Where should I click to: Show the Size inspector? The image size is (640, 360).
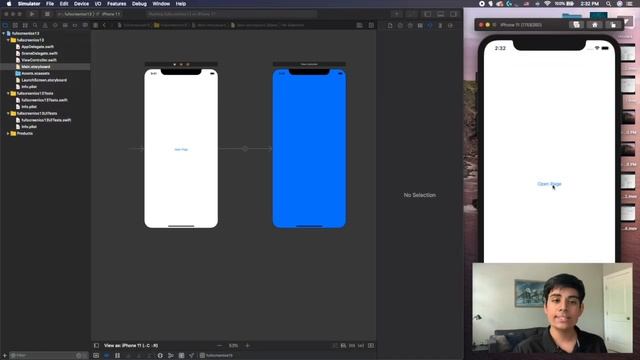[440, 25]
